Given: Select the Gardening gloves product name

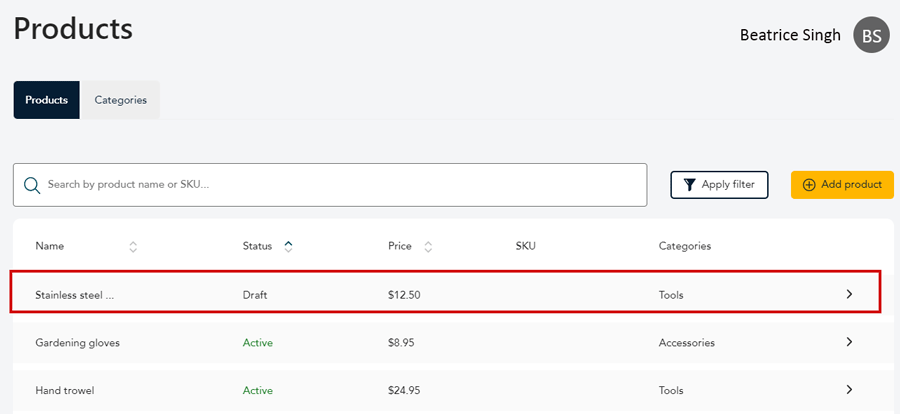Looking at the screenshot, I should point(77,343).
